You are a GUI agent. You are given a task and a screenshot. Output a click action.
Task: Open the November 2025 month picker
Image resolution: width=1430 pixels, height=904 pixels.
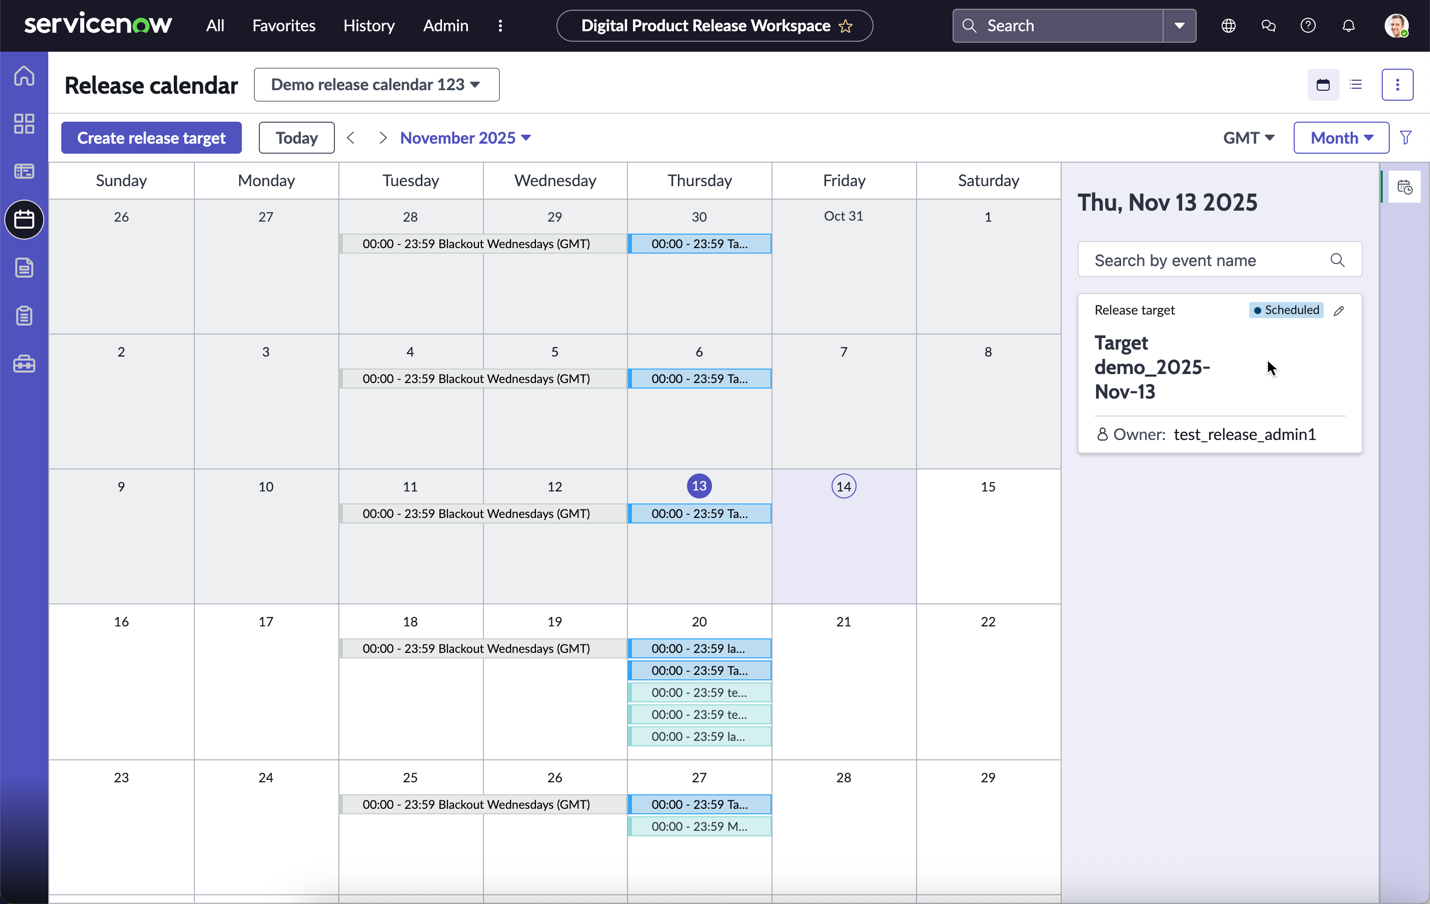click(466, 138)
